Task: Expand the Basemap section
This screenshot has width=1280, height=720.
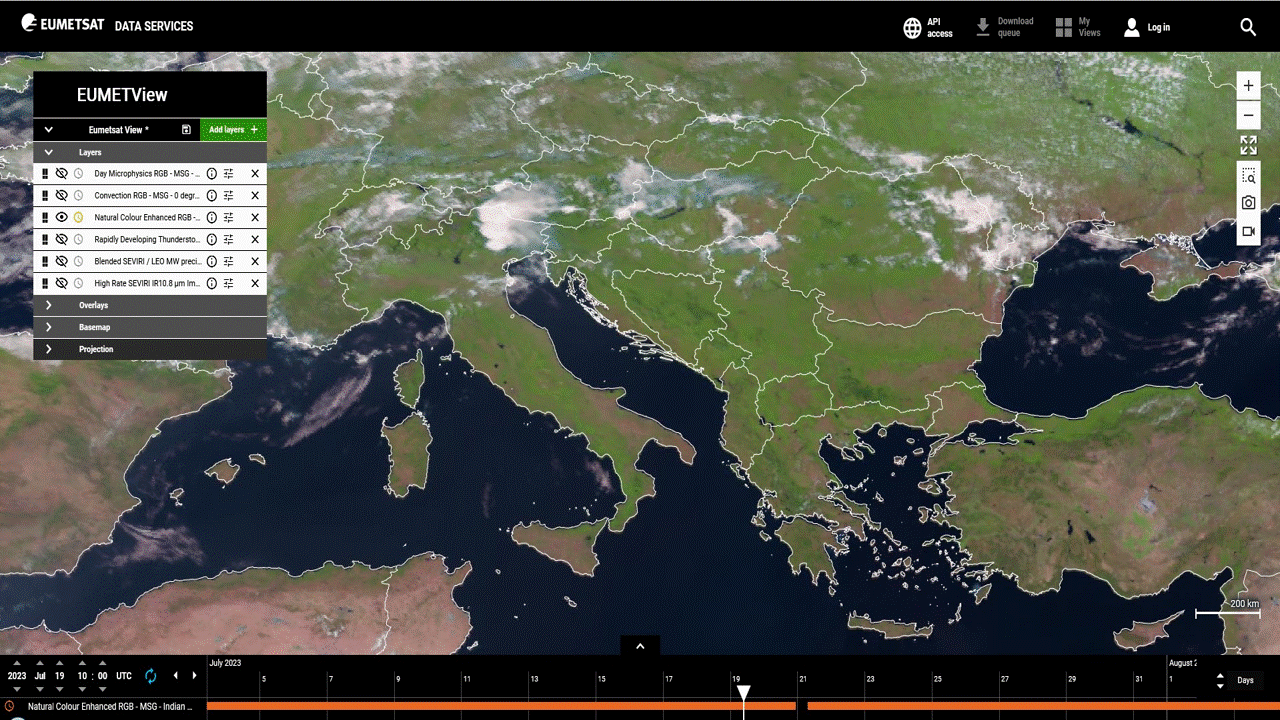Action: [48, 327]
